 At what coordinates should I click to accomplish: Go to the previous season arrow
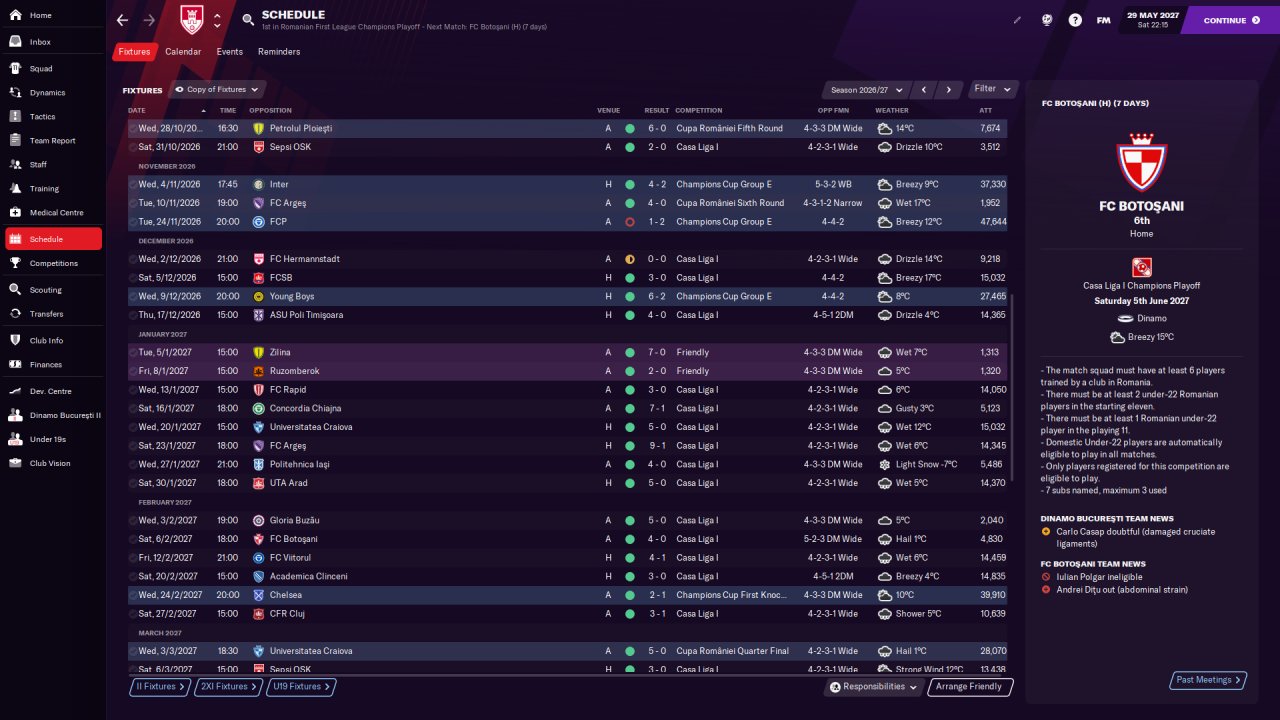coord(924,90)
